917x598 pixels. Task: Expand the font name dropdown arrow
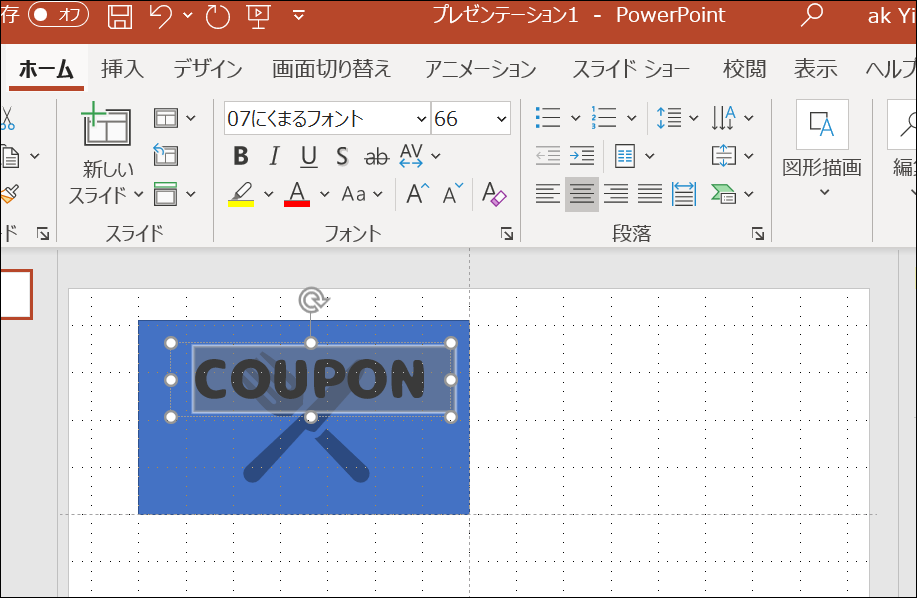pyautogui.click(x=421, y=119)
